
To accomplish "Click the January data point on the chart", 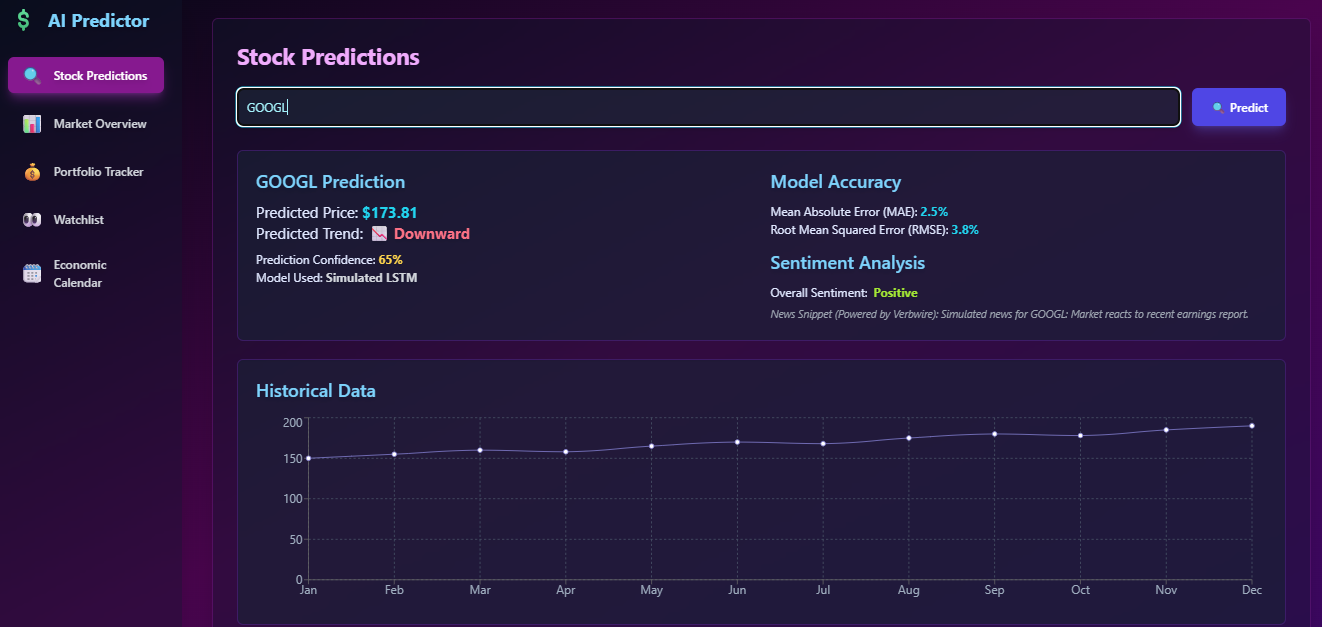I will point(309,458).
